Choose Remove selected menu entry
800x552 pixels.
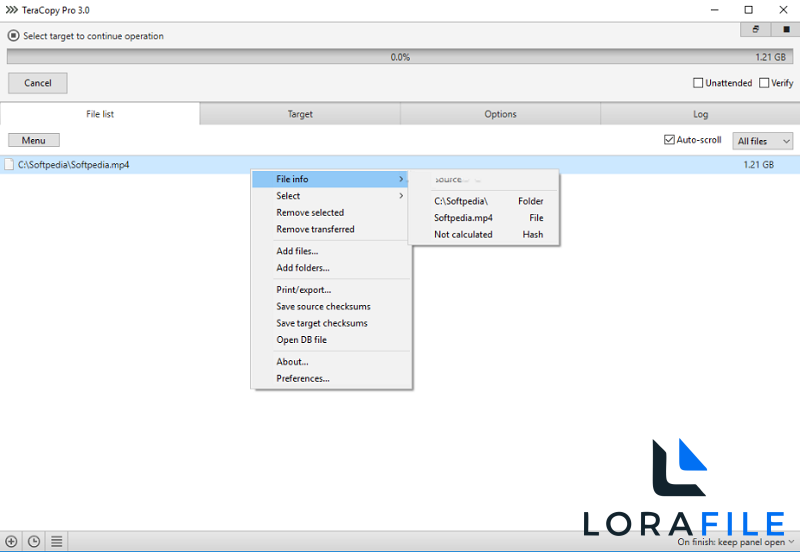332,213
